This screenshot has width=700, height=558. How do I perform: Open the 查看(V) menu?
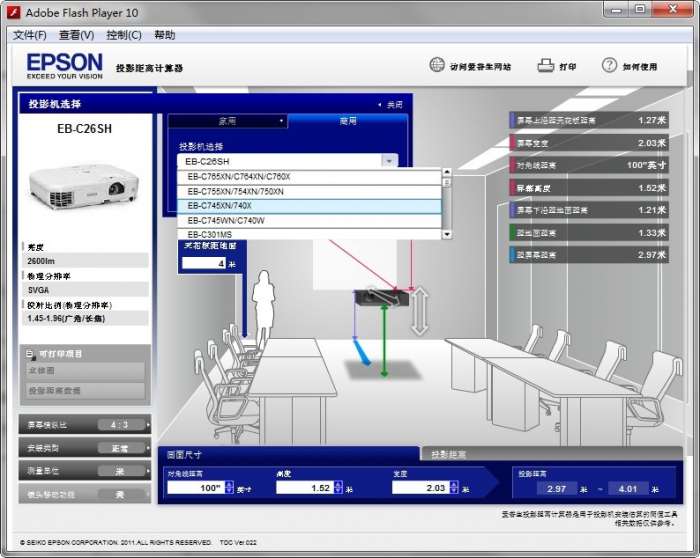coord(77,35)
